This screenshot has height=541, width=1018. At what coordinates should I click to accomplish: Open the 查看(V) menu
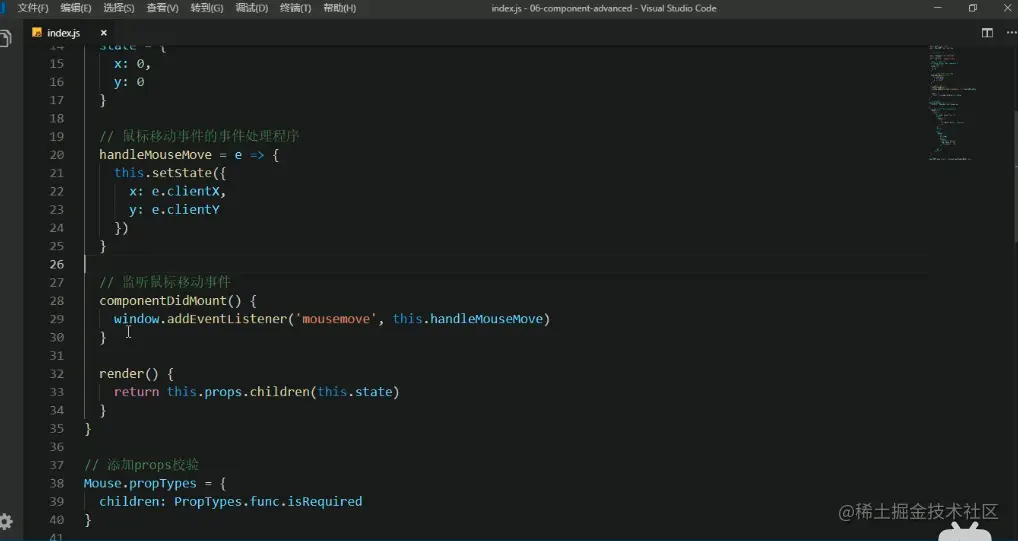coord(162,8)
